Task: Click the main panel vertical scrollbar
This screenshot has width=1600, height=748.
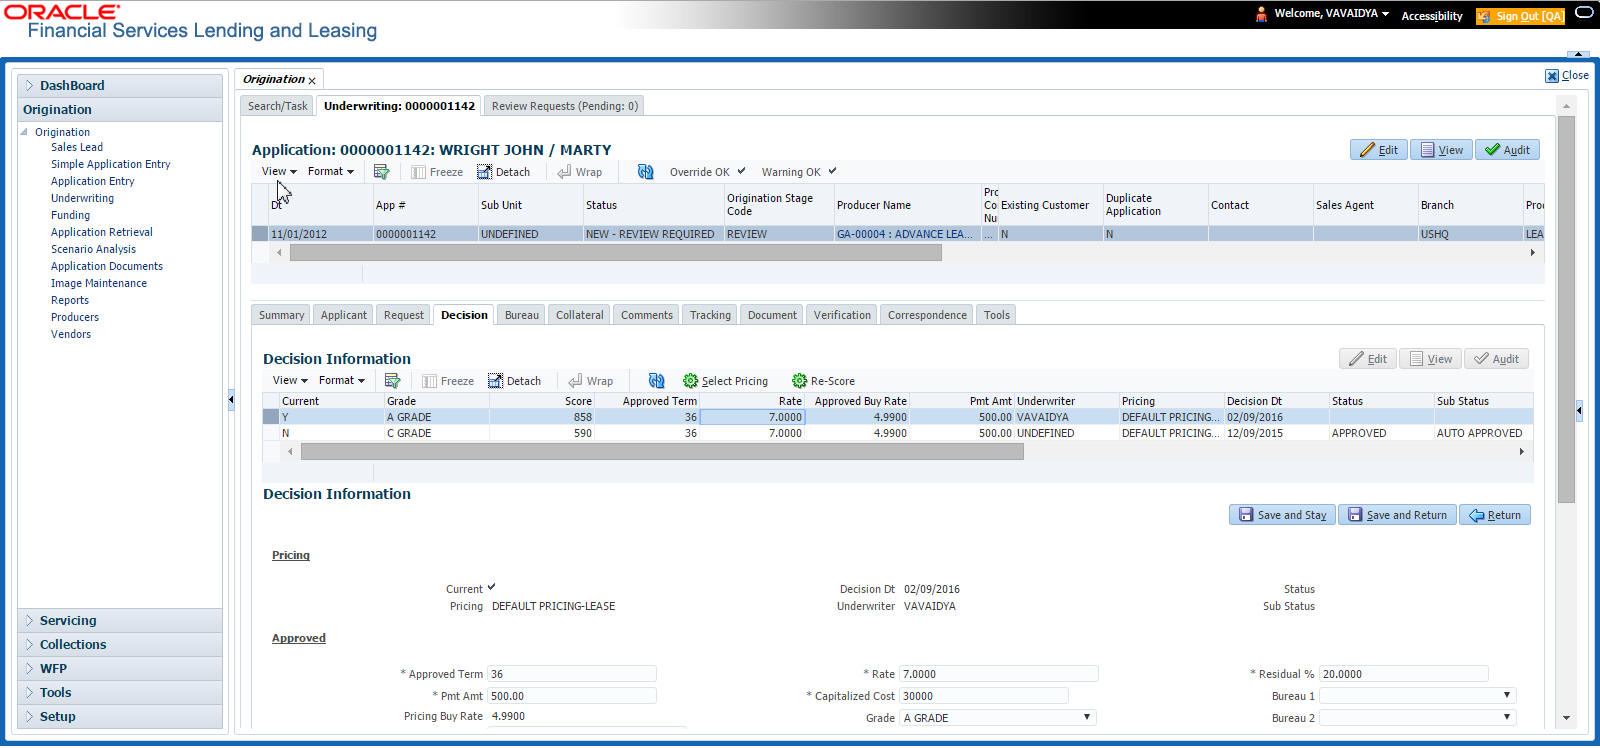Action: point(1566,309)
